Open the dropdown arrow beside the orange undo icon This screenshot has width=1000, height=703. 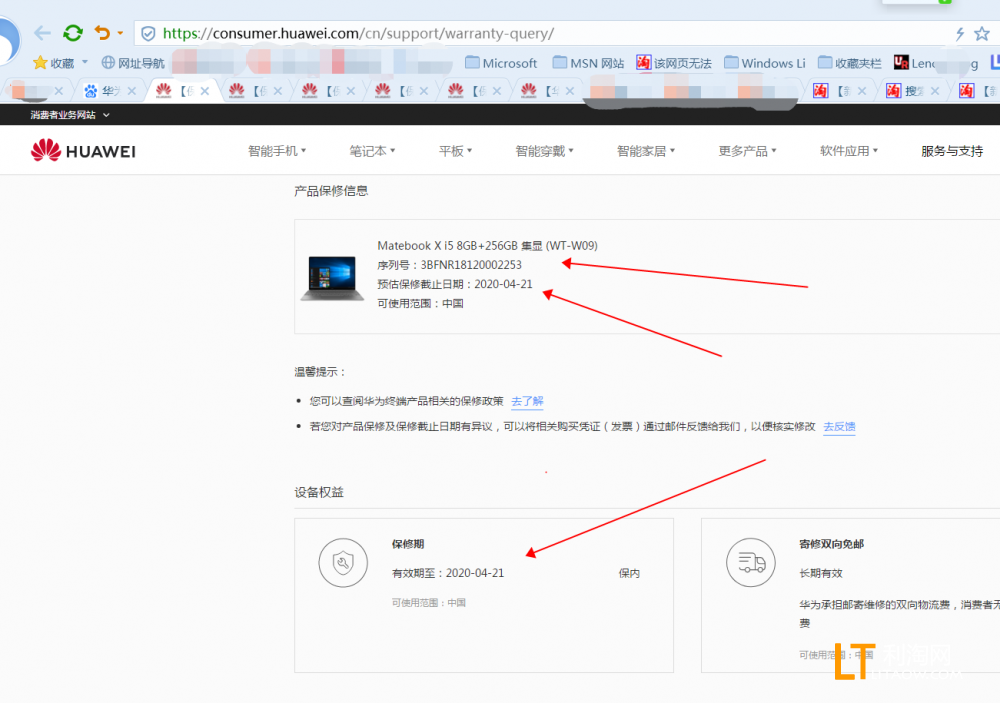tap(120, 33)
